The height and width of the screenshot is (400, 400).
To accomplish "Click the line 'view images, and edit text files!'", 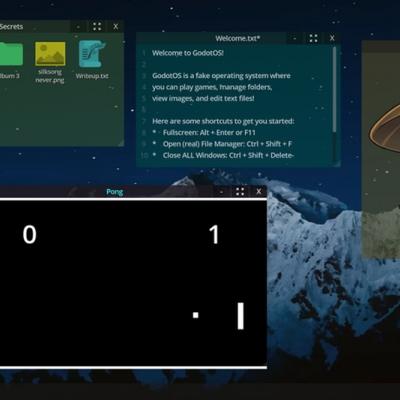I will coord(203,99).
